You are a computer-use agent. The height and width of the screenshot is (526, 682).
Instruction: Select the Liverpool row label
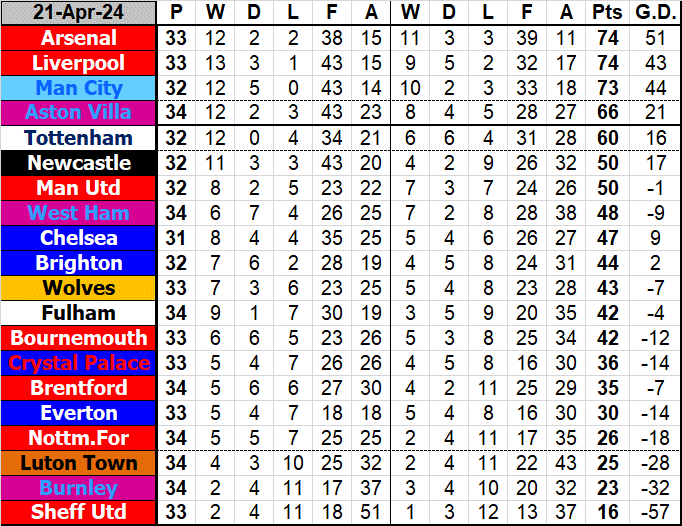[x=78, y=63]
